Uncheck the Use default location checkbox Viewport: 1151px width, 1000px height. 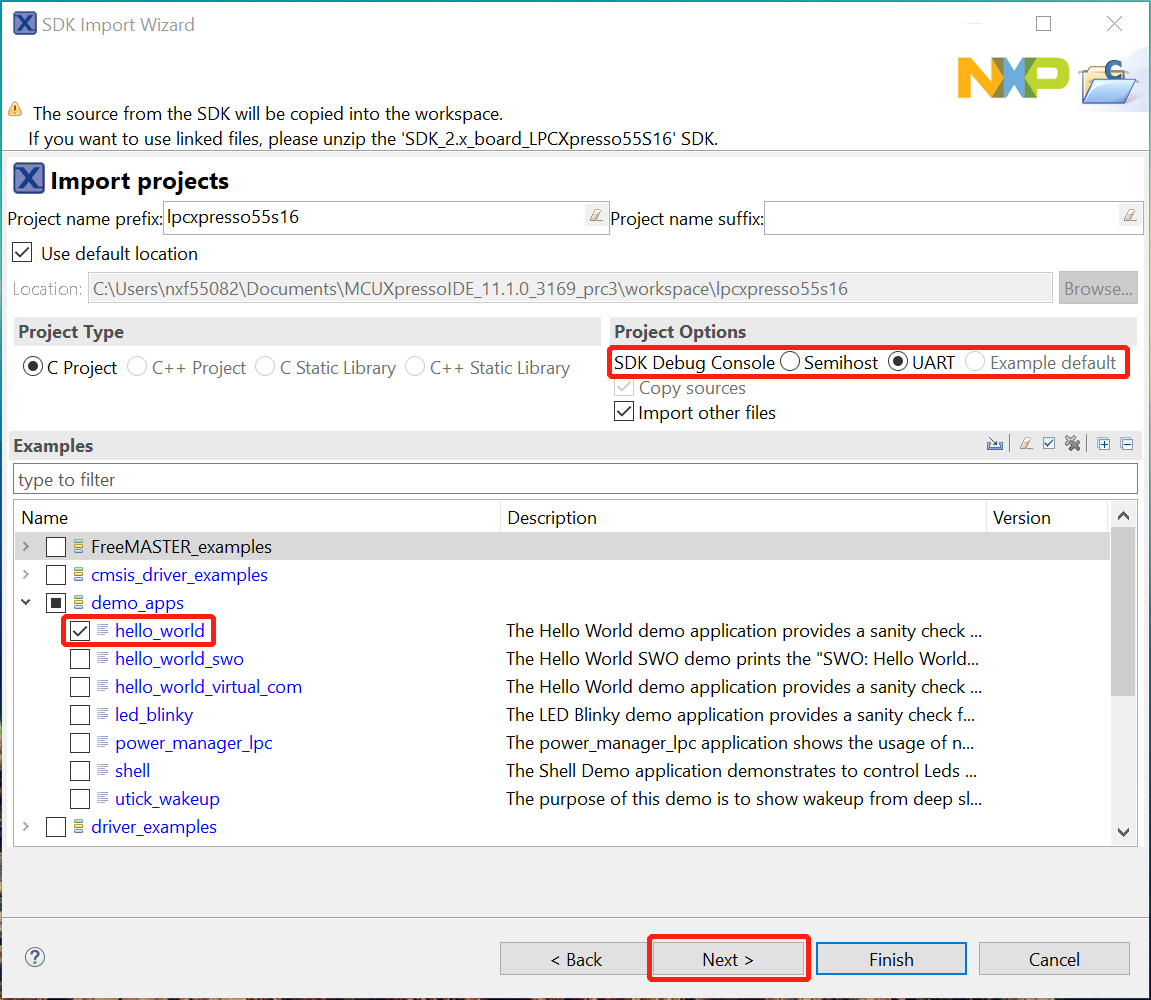click(21, 253)
